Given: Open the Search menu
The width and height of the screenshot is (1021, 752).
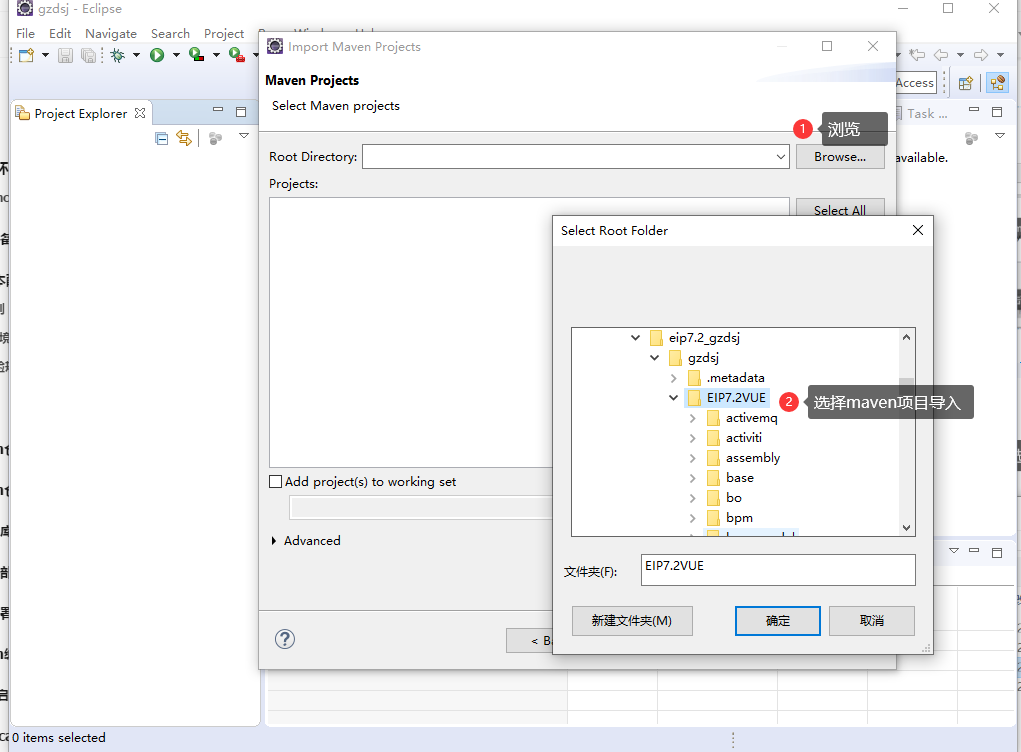Looking at the screenshot, I should tap(170, 34).
